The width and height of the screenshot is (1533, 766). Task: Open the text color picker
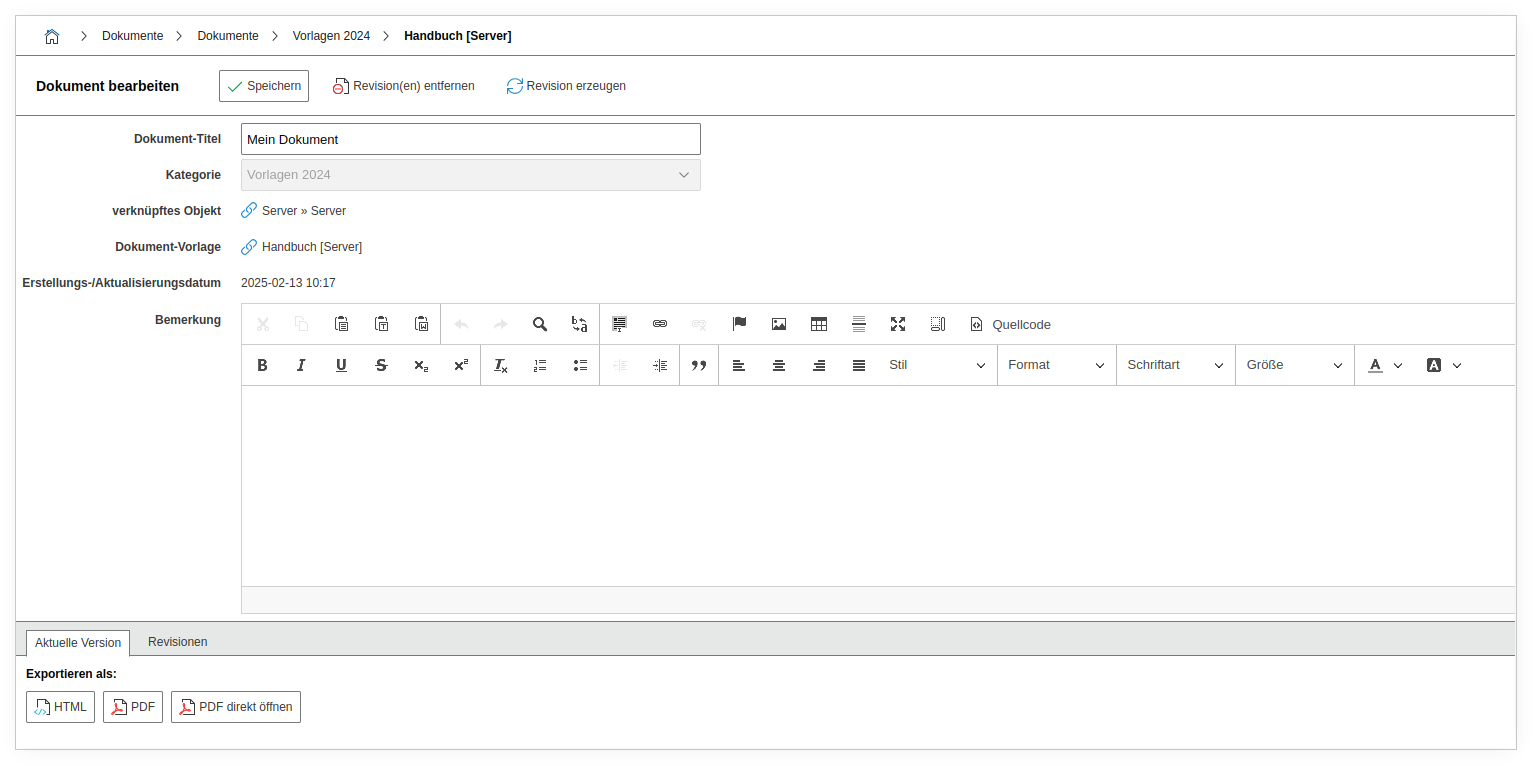point(1384,365)
